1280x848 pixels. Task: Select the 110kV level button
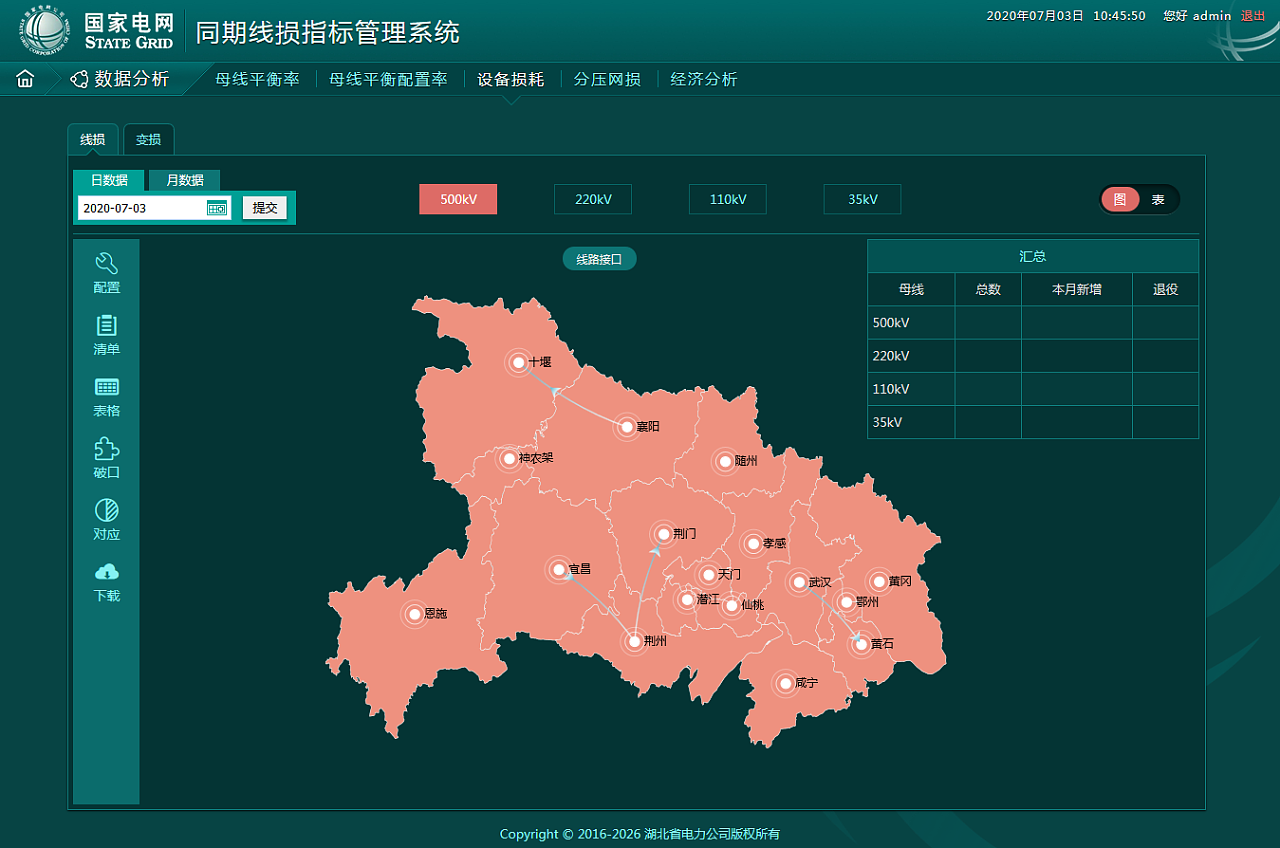point(727,199)
